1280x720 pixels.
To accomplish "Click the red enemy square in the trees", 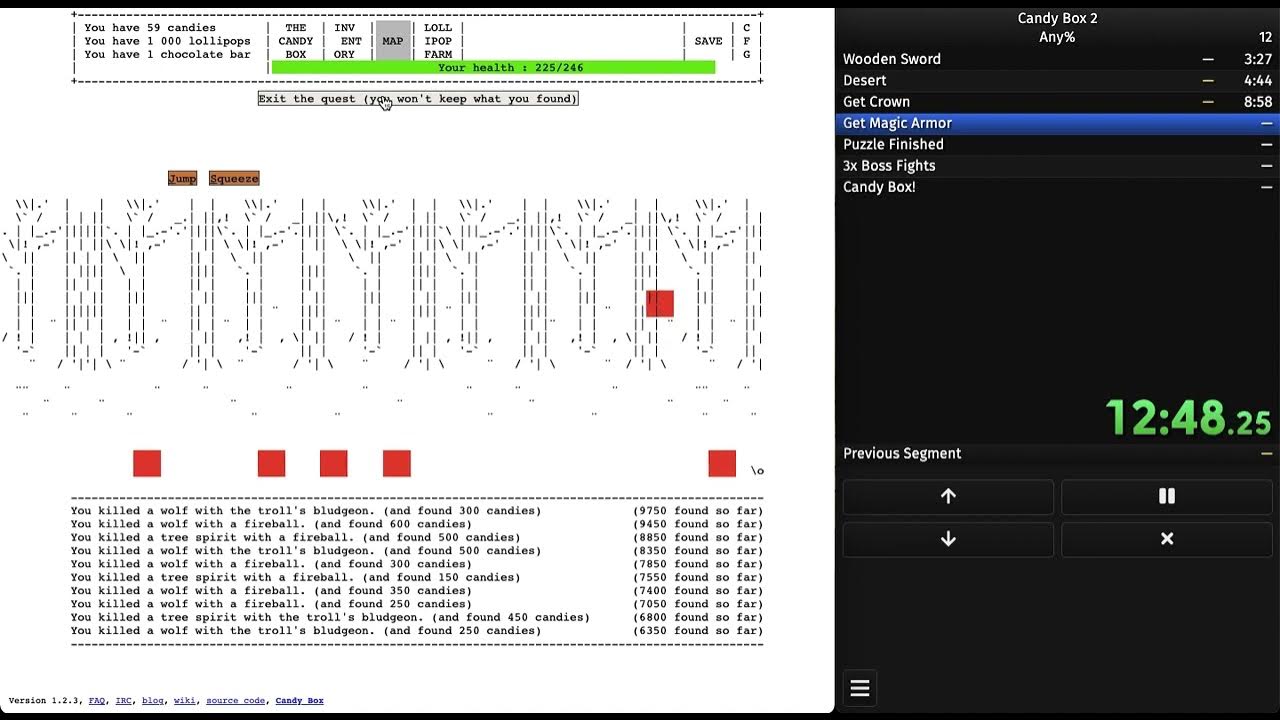I will click(x=660, y=303).
